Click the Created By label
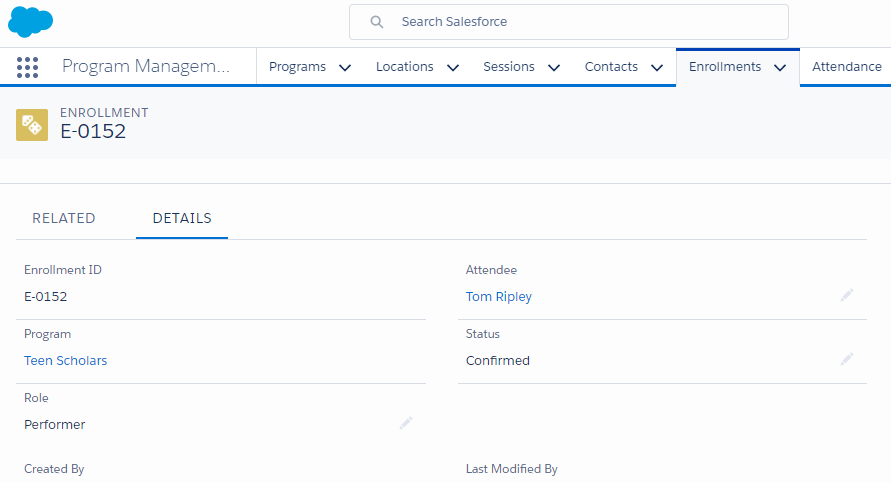This screenshot has width=891, height=483. click(54, 469)
